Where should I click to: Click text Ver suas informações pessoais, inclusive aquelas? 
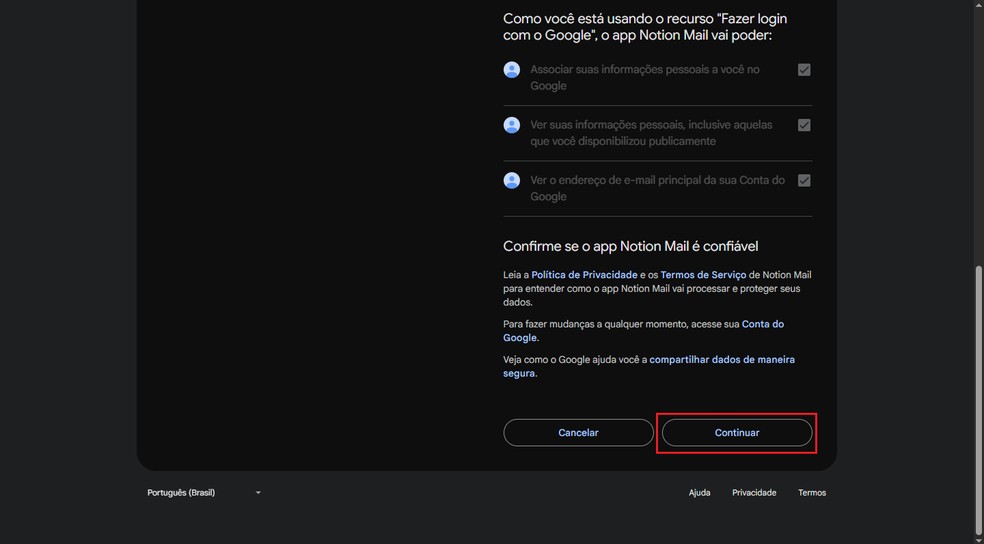click(651, 133)
